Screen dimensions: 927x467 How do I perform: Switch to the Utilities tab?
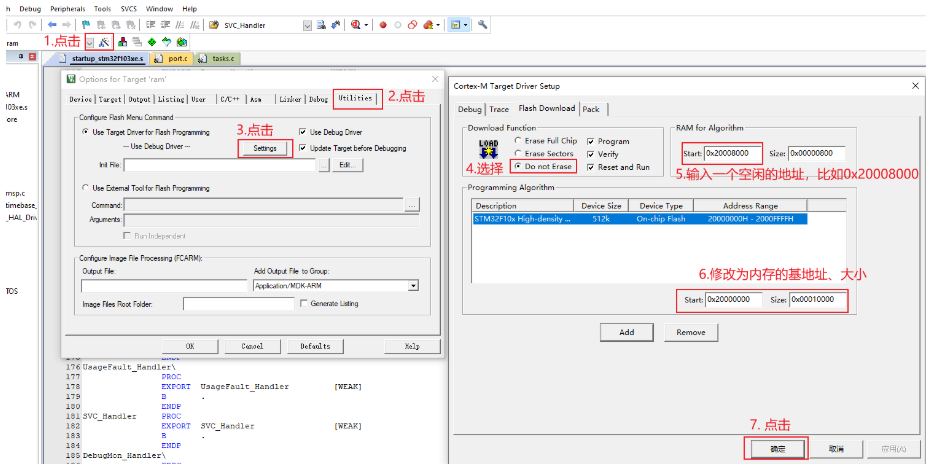(x=355, y=99)
